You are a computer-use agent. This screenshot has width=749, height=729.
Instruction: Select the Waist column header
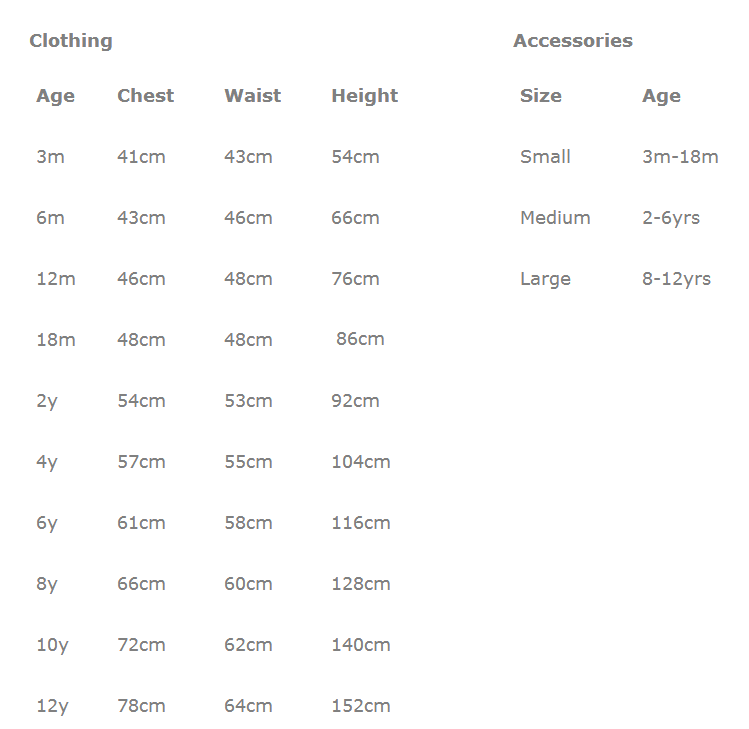pyautogui.click(x=253, y=96)
